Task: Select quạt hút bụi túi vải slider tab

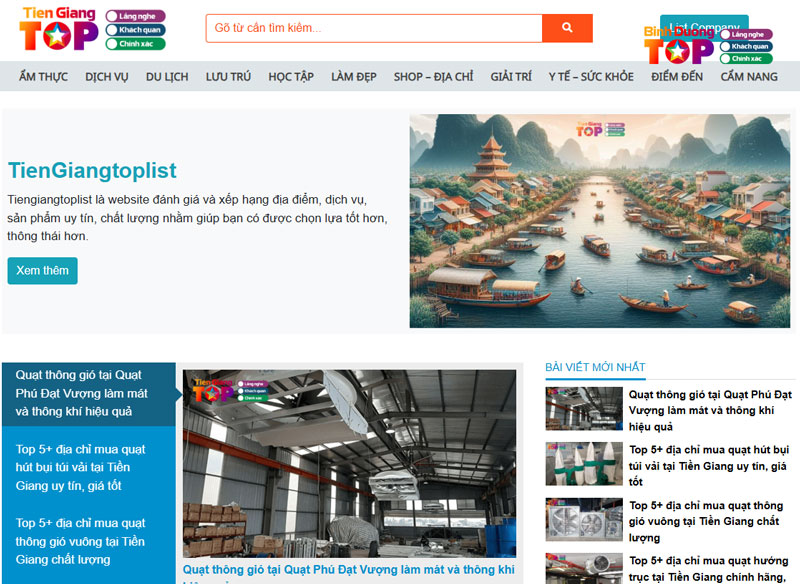Action: pyautogui.click(x=88, y=467)
